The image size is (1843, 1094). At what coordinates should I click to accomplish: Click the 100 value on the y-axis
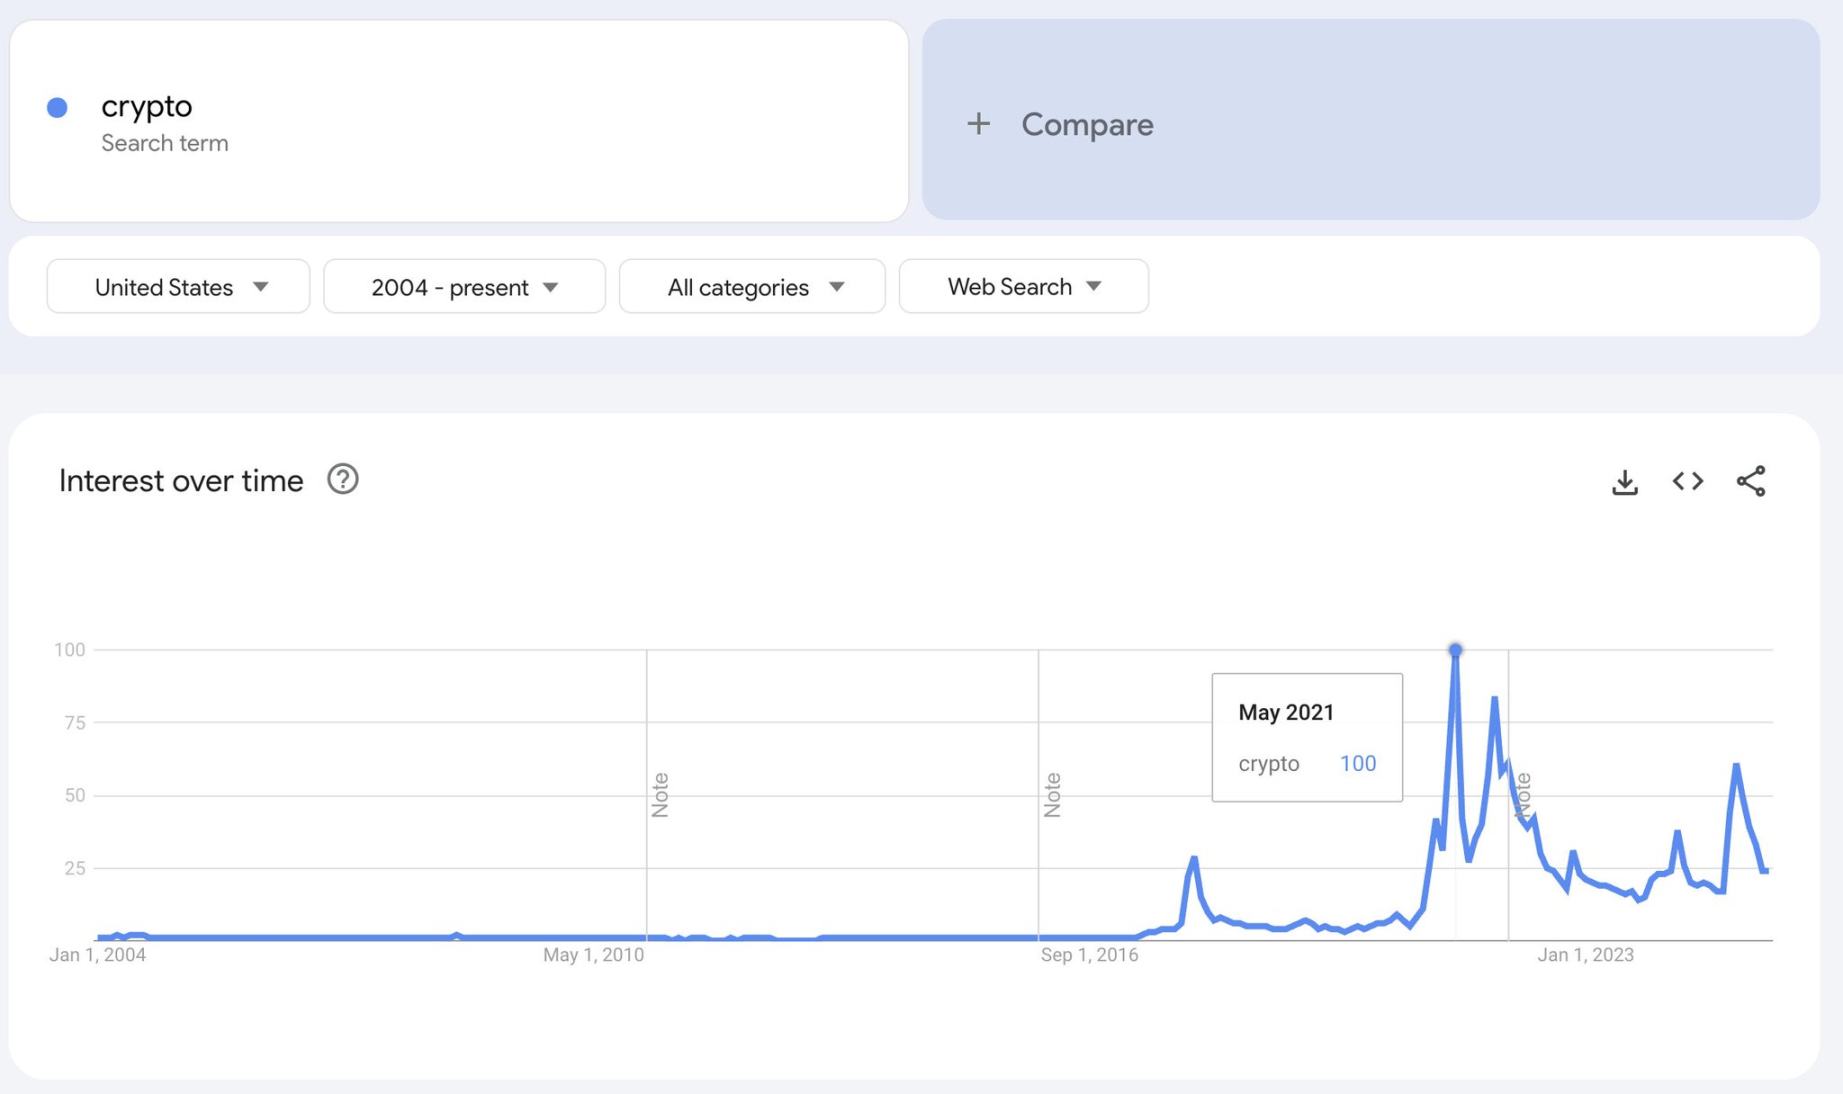click(69, 650)
